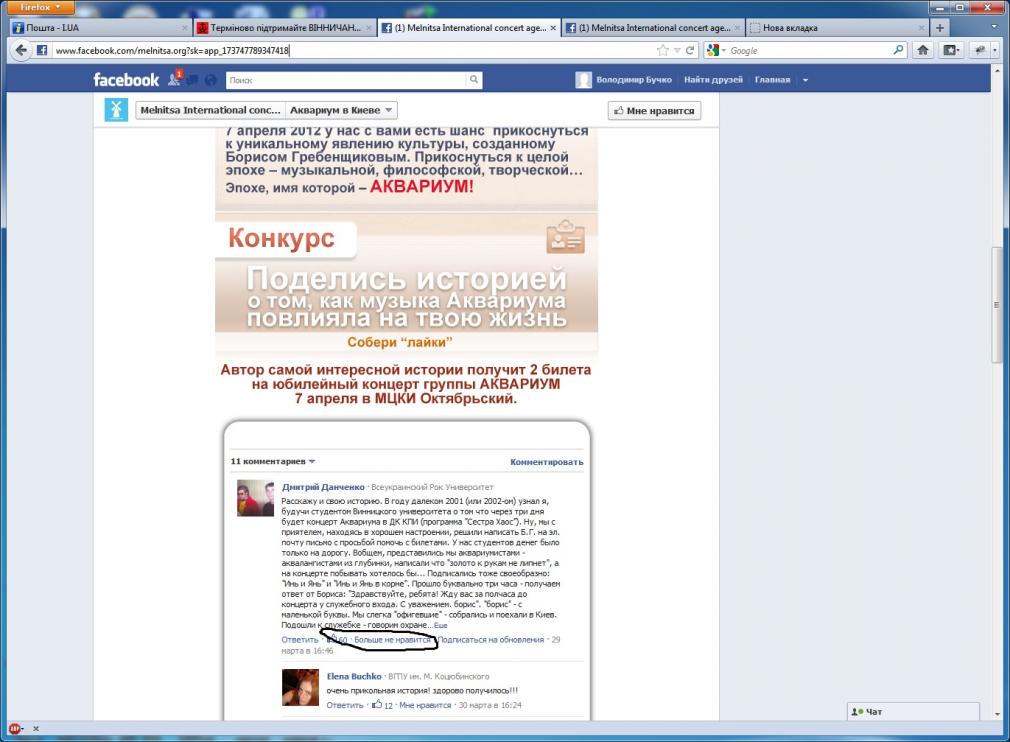The width and height of the screenshot is (1010, 742).
Task: Click Подписаться на обновления link
Action: [491, 640]
